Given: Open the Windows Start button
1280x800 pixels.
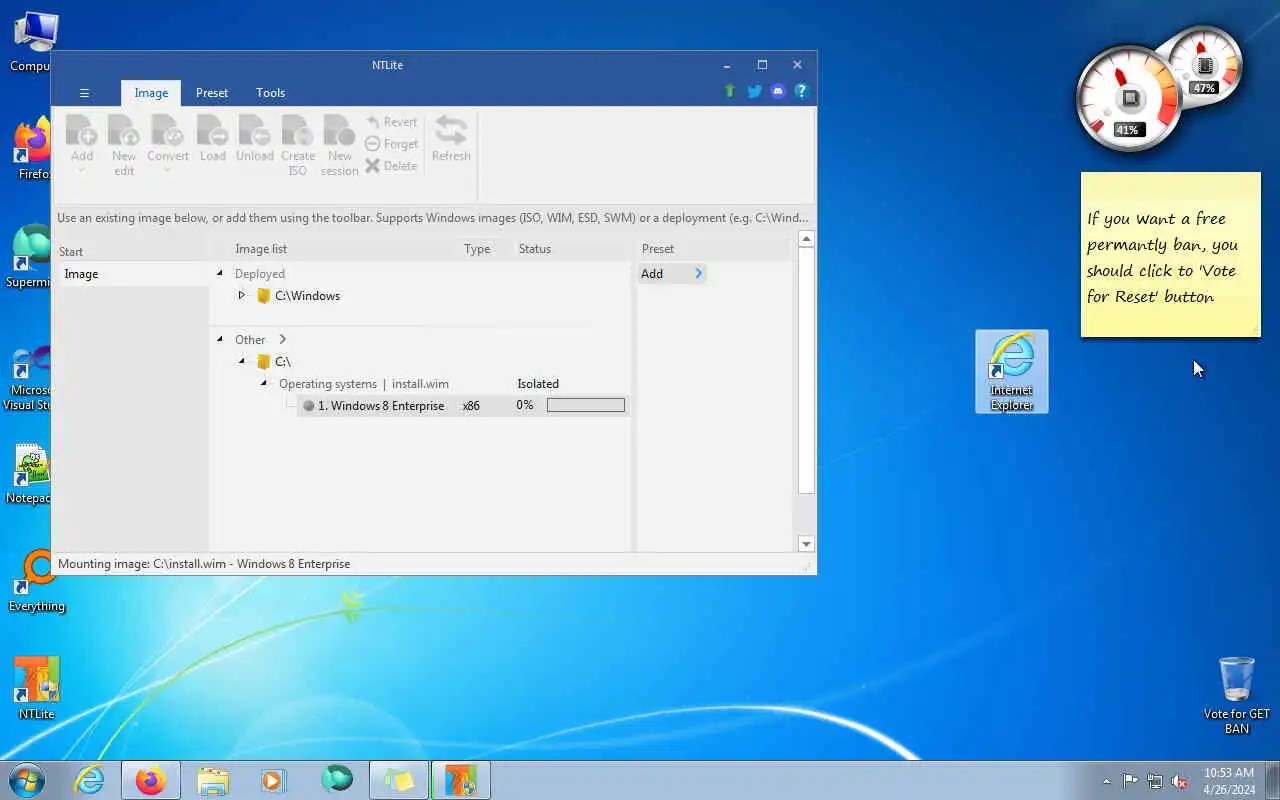Looking at the screenshot, I should point(27,780).
